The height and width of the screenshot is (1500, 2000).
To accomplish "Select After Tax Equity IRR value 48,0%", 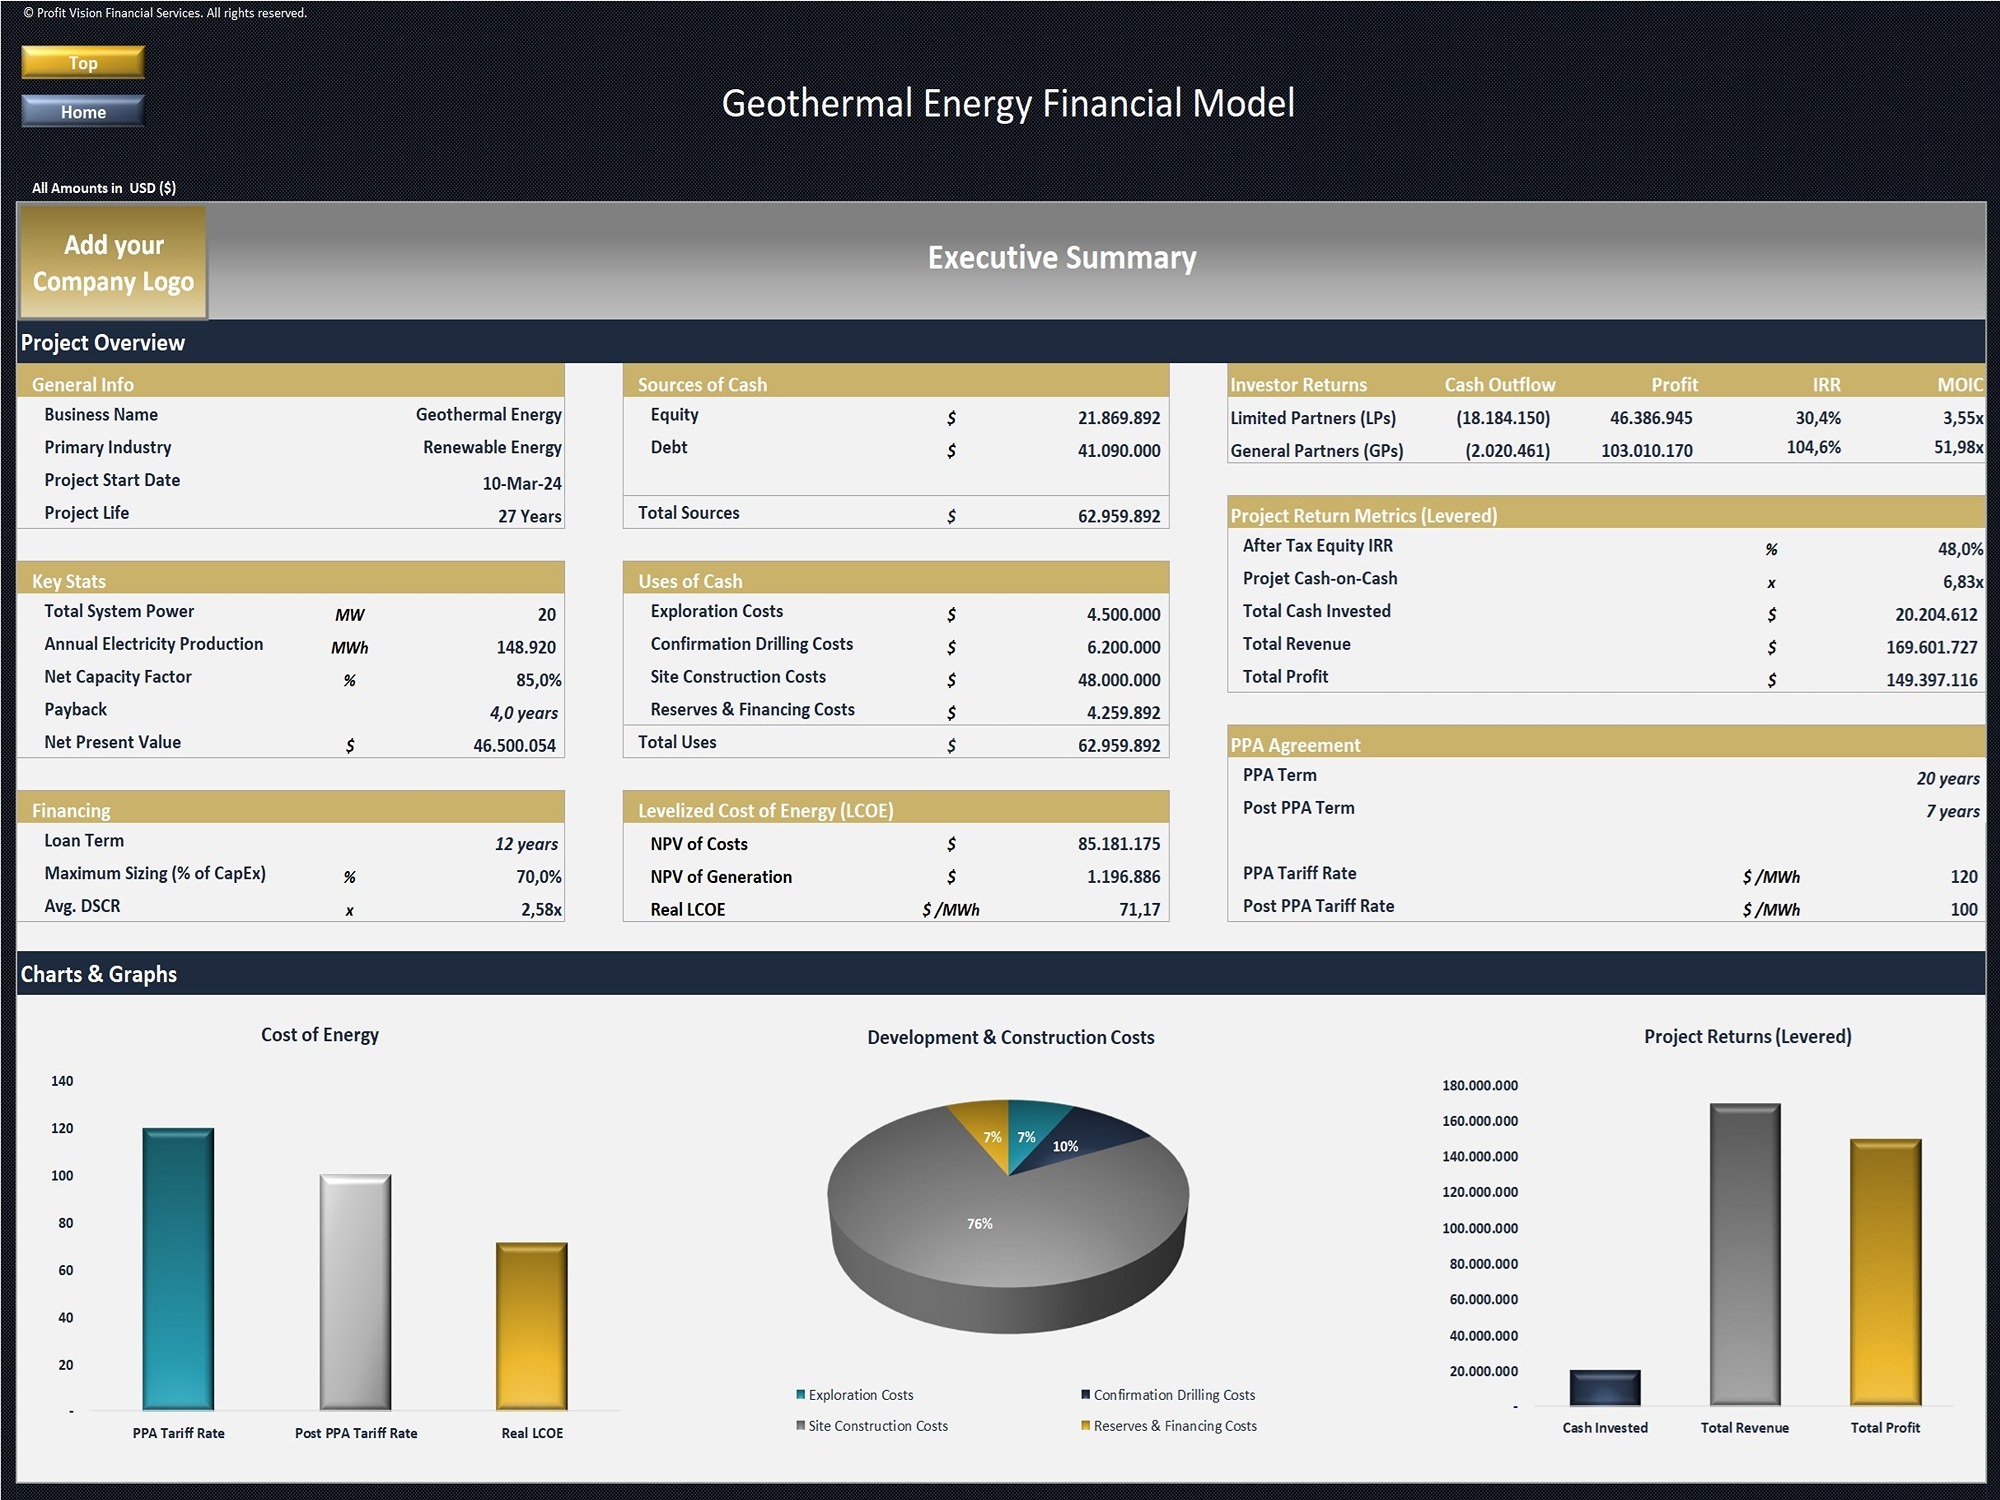I will (1960, 549).
